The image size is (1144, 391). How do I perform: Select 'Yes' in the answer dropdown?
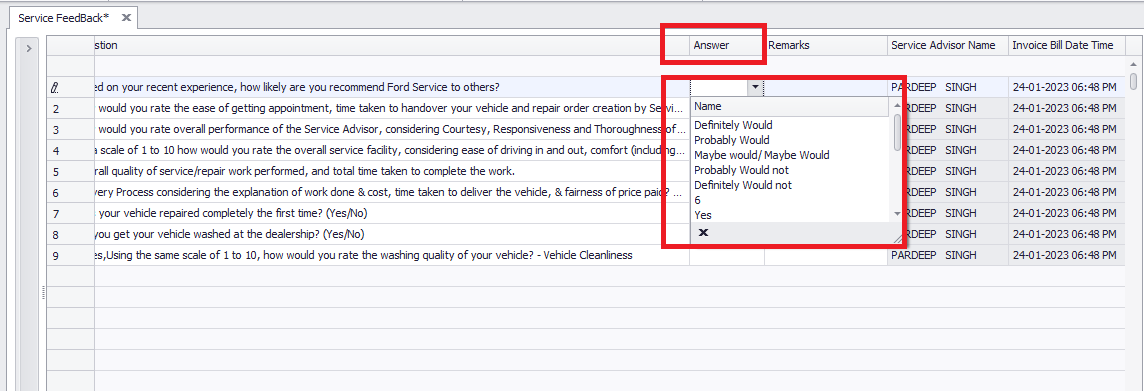(x=703, y=215)
